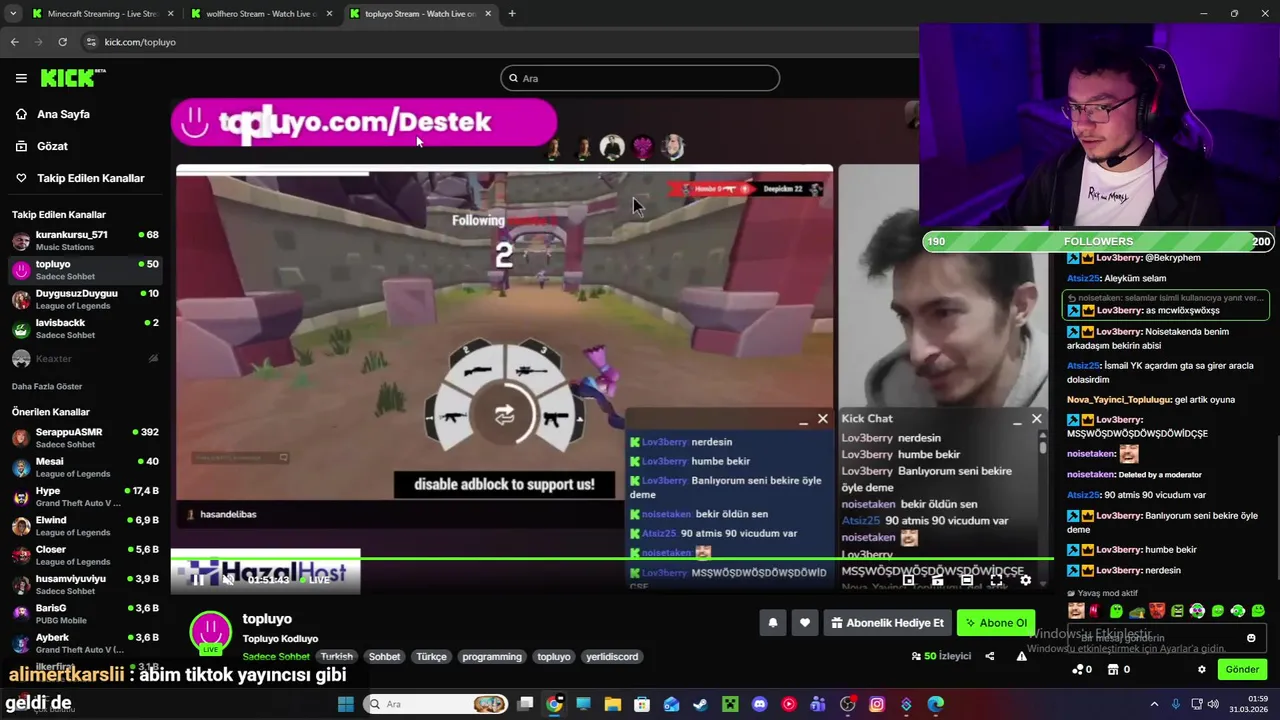
Task: Open SerappuASMR recommended channel
Action: tap(85, 437)
